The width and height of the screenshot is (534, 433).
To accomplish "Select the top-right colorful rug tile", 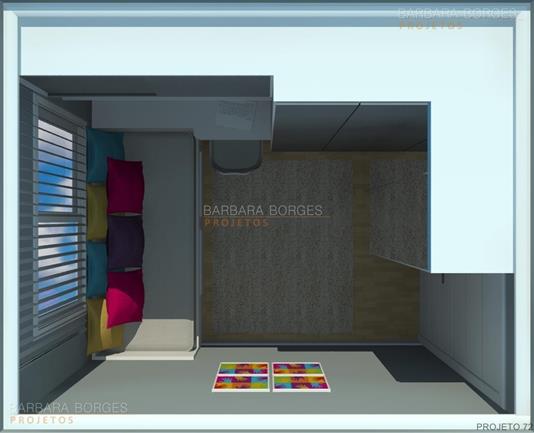I will 297,368.
